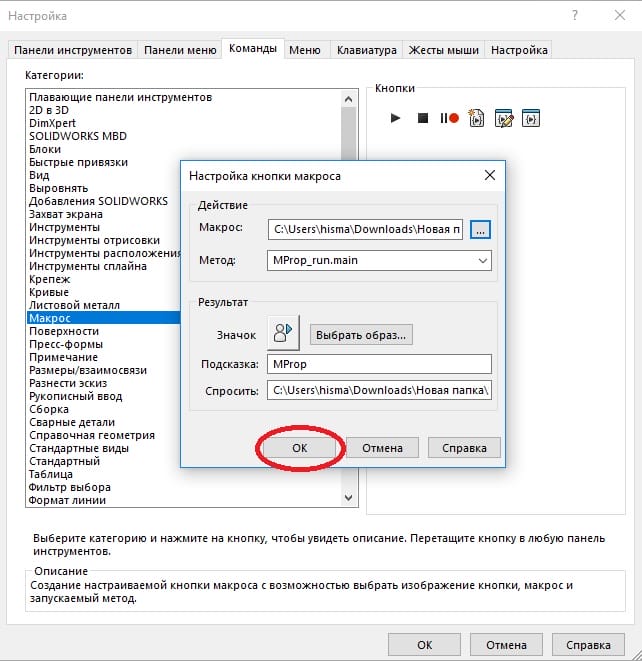Switch to Панели инструментов tab

[73, 50]
